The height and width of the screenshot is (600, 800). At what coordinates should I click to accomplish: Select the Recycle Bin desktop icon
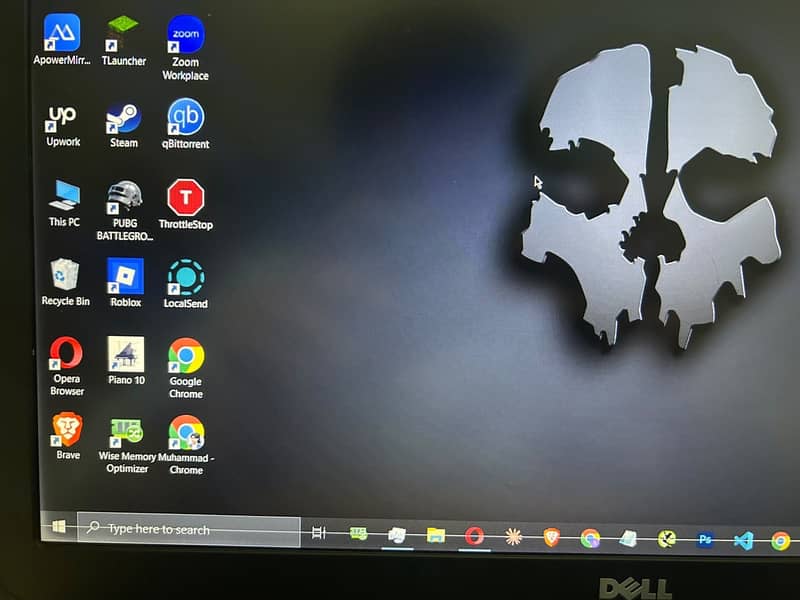[65, 282]
